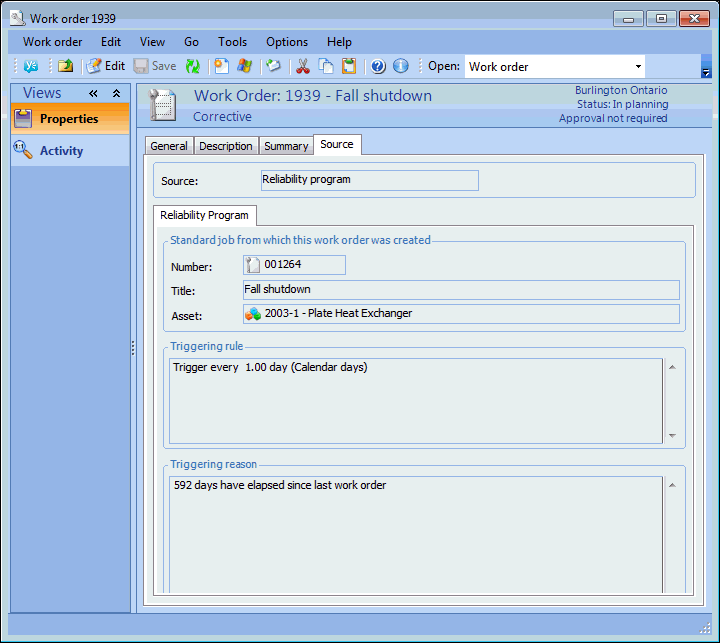The image size is (720, 643).
Task: Select Activity in the Views panel
Action: 61,151
